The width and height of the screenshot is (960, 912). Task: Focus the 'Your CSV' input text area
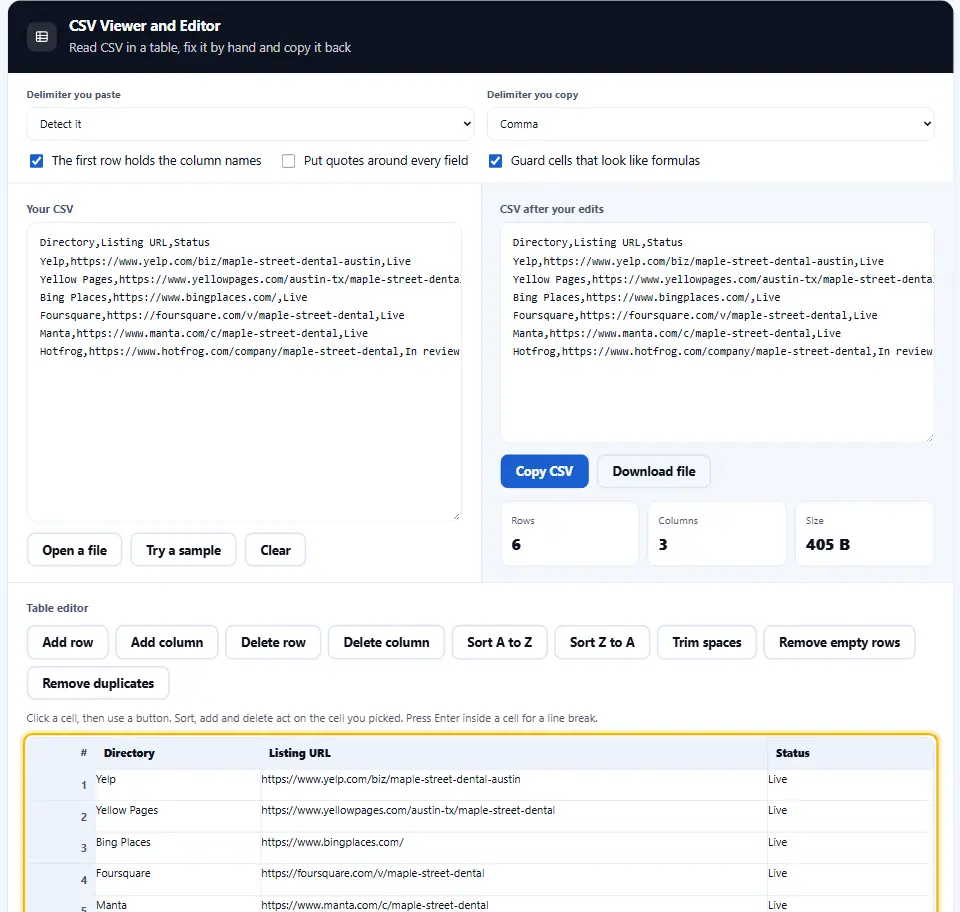click(244, 372)
